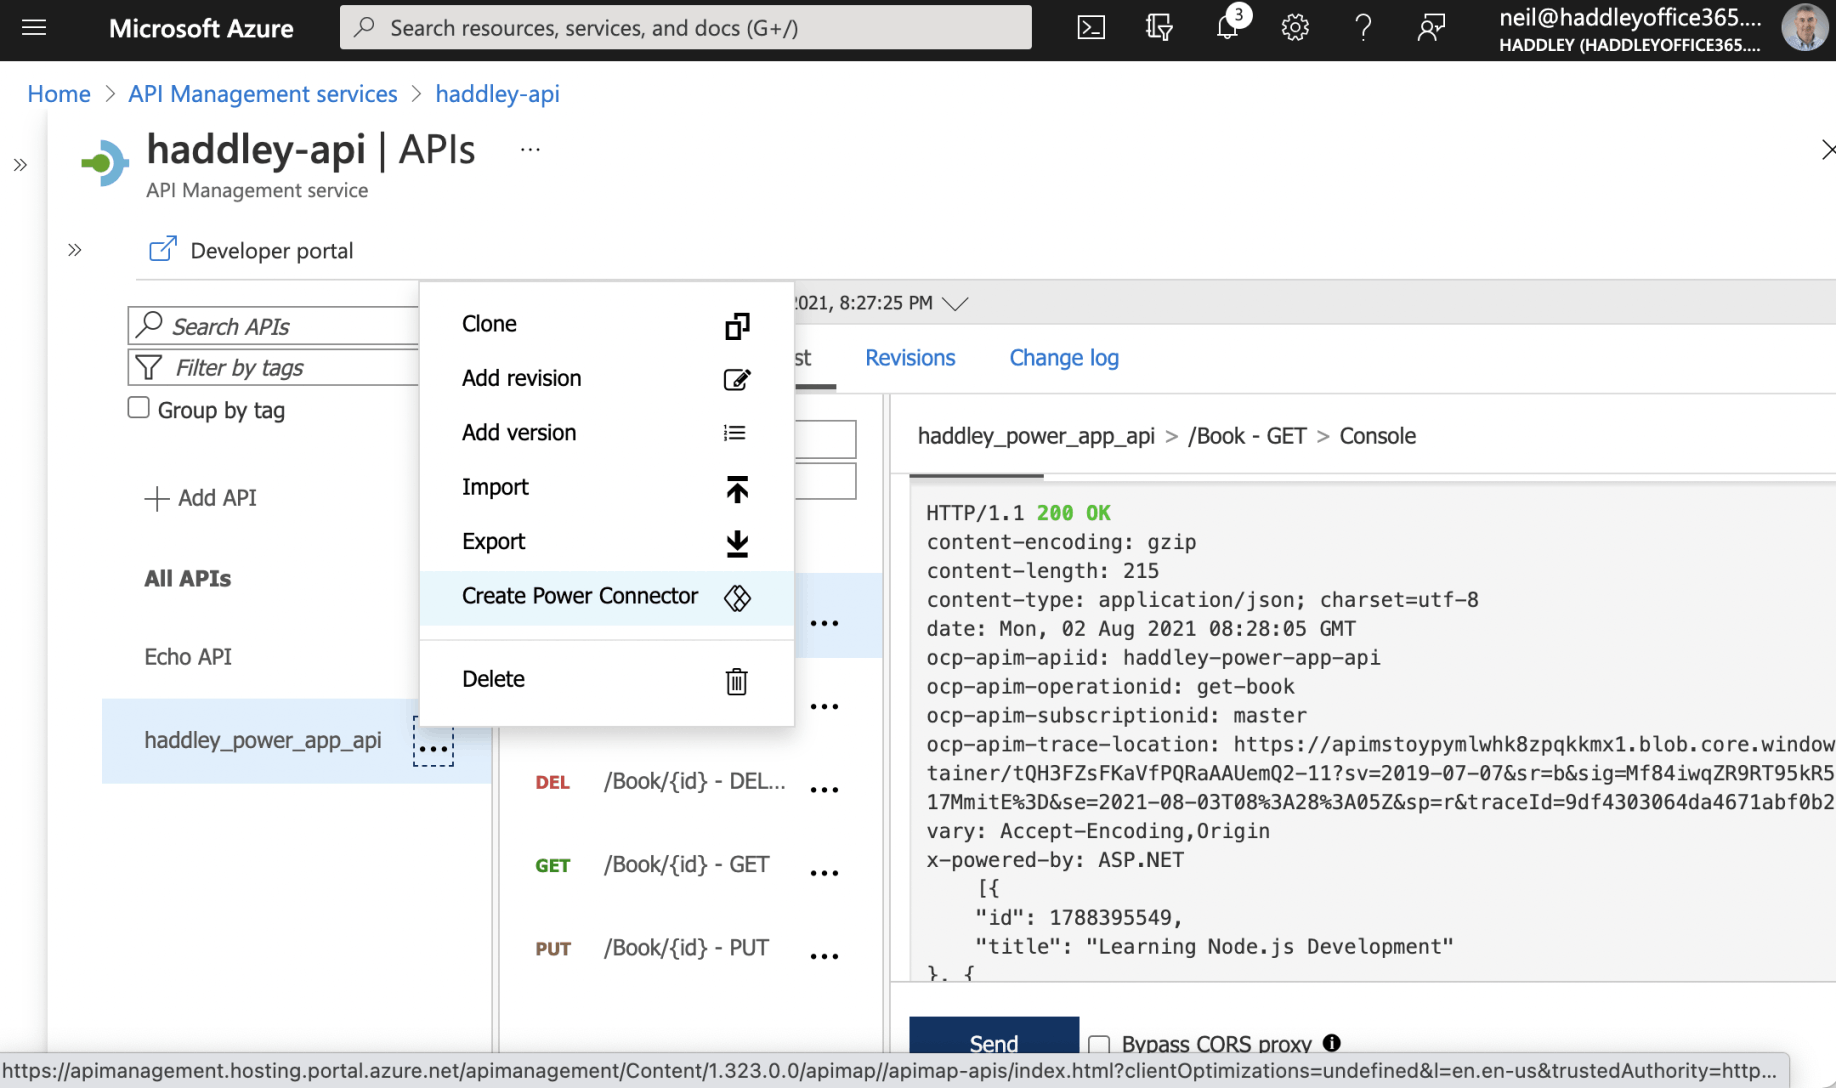Go to API Management services breadcrumb
The width and height of the screenshot is (1836, 1088).
pyautogui.click(x=263, y=94)
